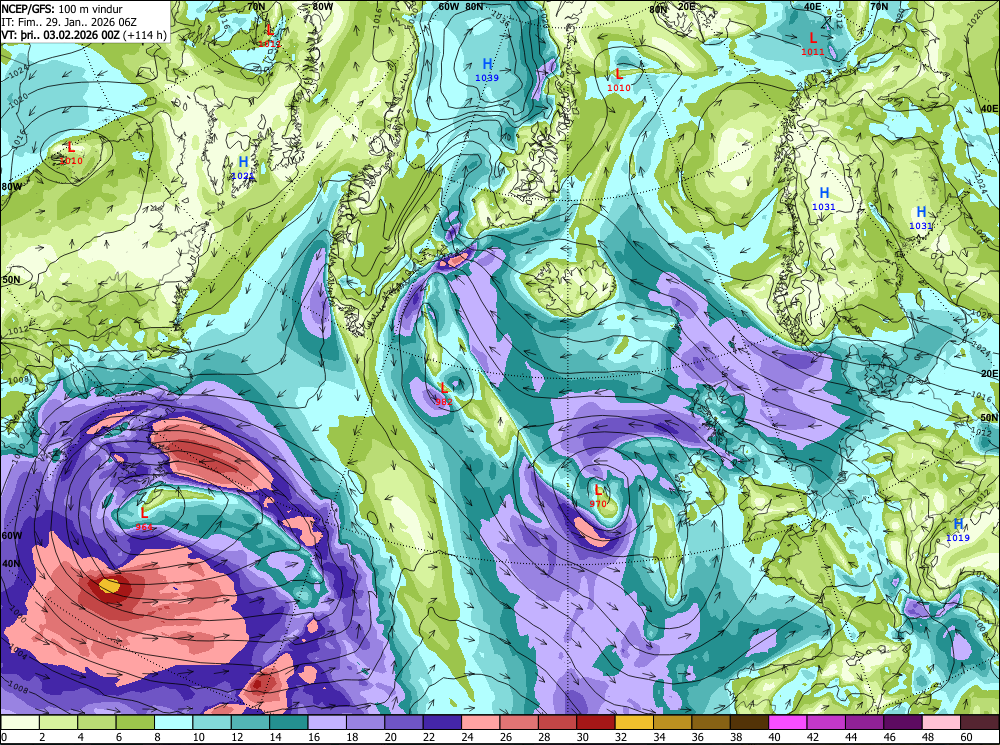Select the 18–20 light purple legend swatch
This screenshot has width=1000, height=745.
[365, 722]
